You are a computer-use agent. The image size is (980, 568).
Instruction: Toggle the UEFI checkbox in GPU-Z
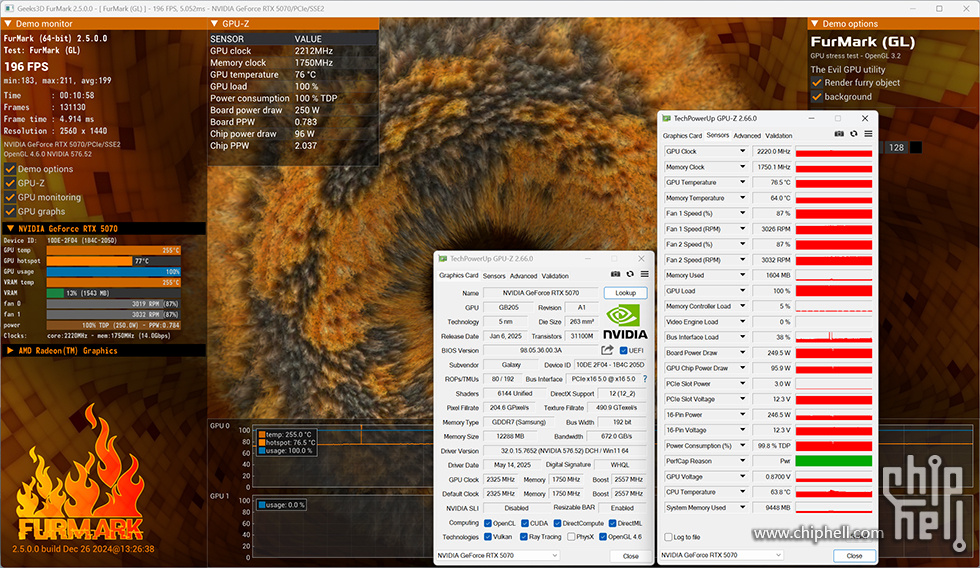(x=623, y=351)
